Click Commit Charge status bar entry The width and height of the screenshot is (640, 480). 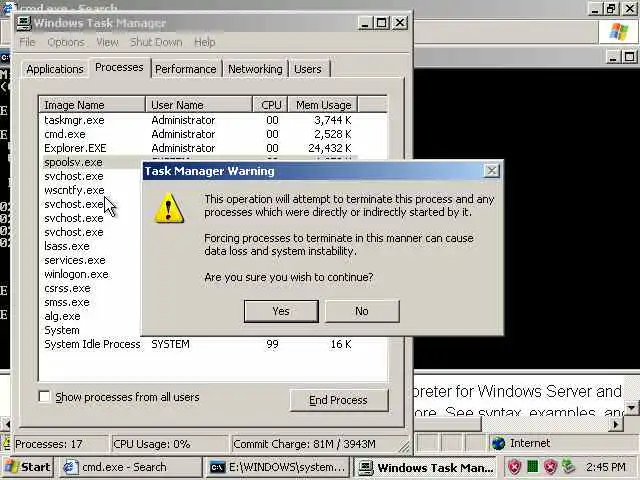(304, 444)
